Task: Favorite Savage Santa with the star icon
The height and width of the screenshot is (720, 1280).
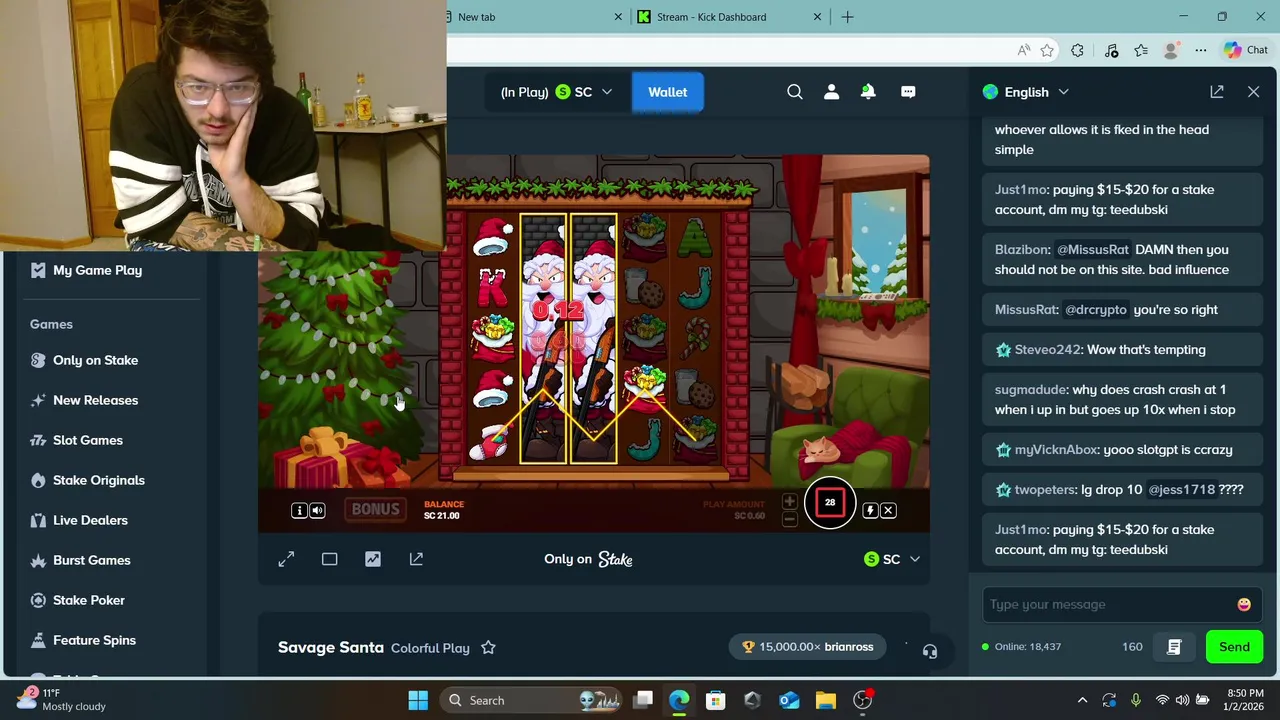Action: (488, 648)
